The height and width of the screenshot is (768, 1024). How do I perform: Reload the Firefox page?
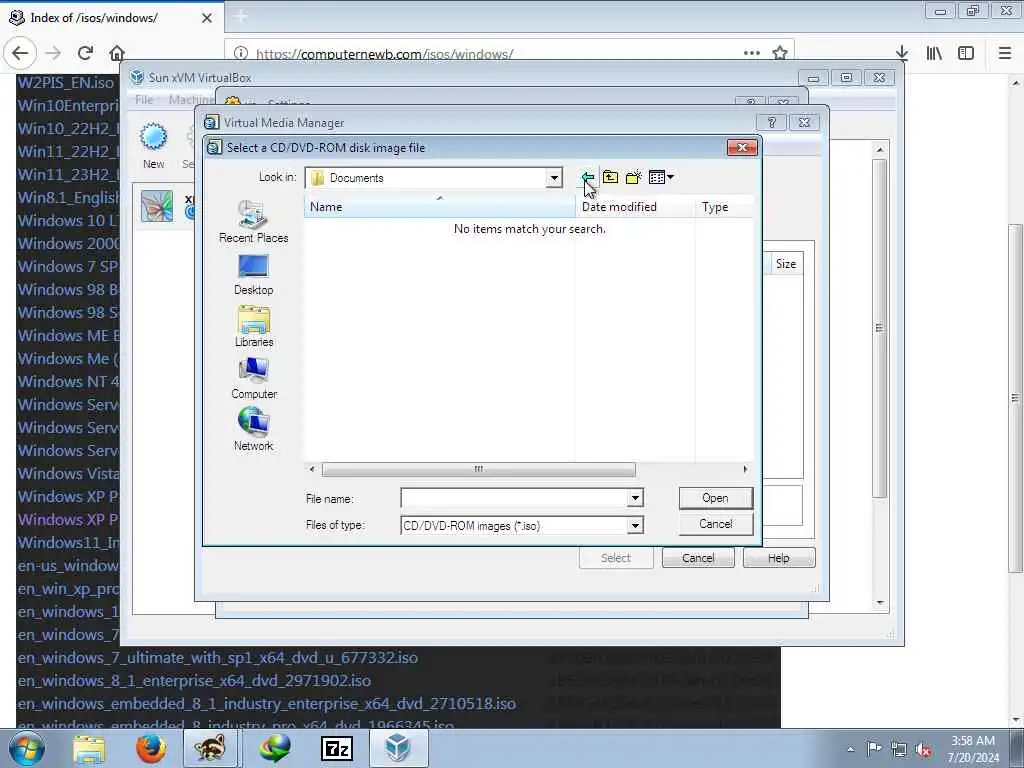click(x=85, y=53)
